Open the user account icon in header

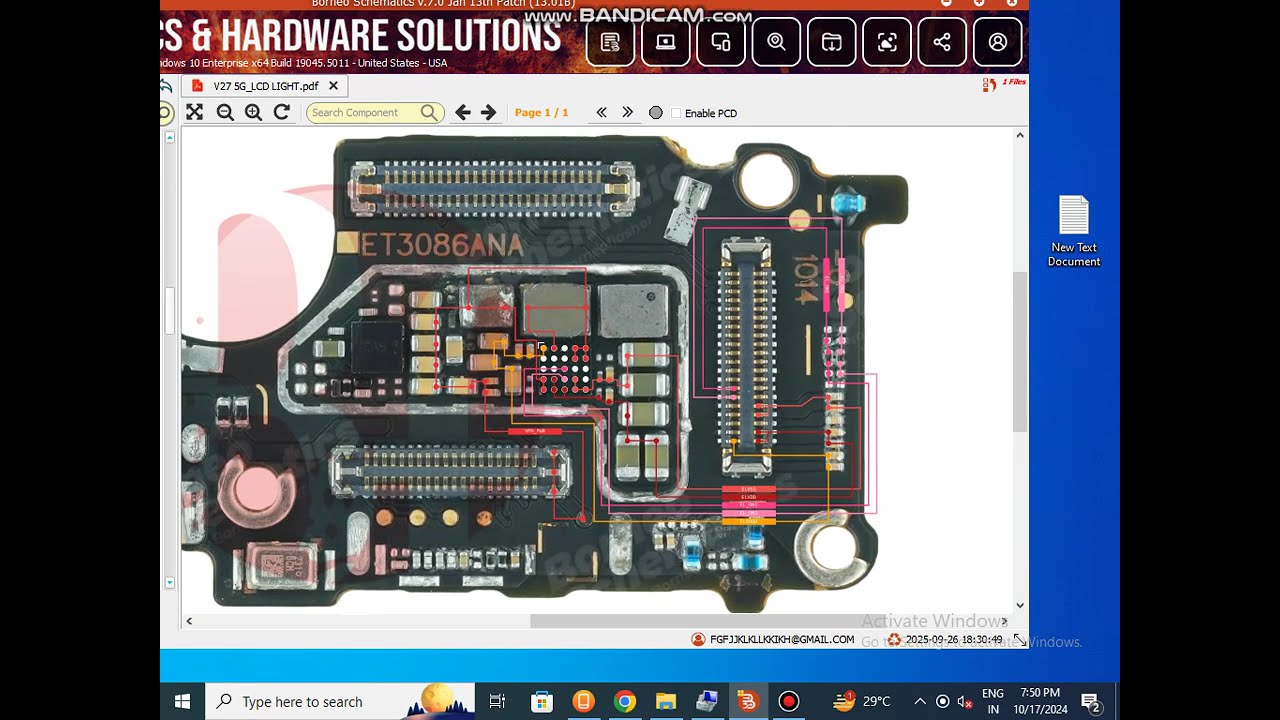[x=998, y=42]
